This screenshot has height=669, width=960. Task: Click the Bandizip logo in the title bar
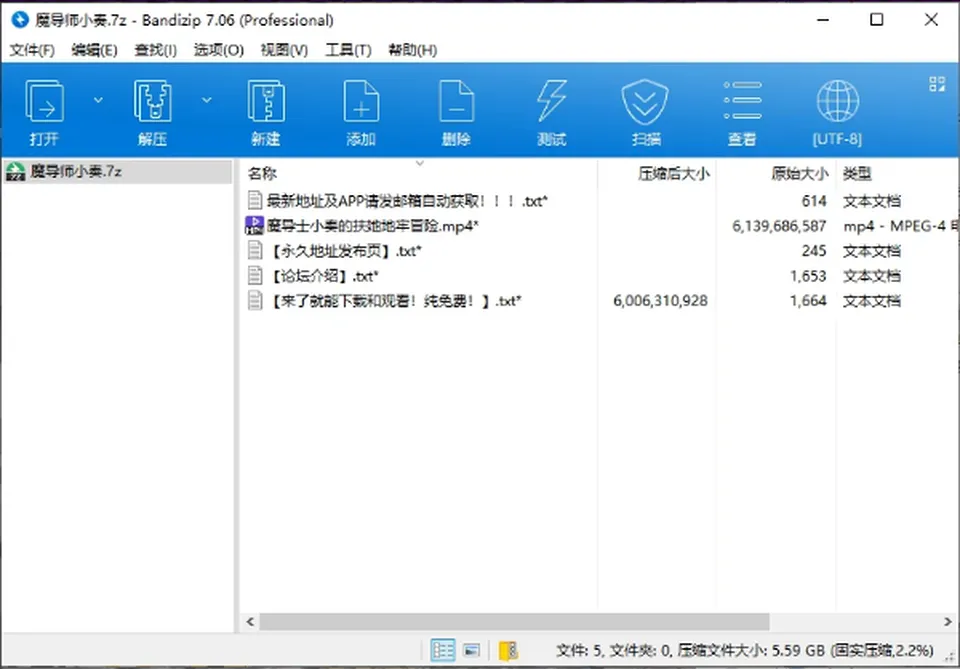20,20
